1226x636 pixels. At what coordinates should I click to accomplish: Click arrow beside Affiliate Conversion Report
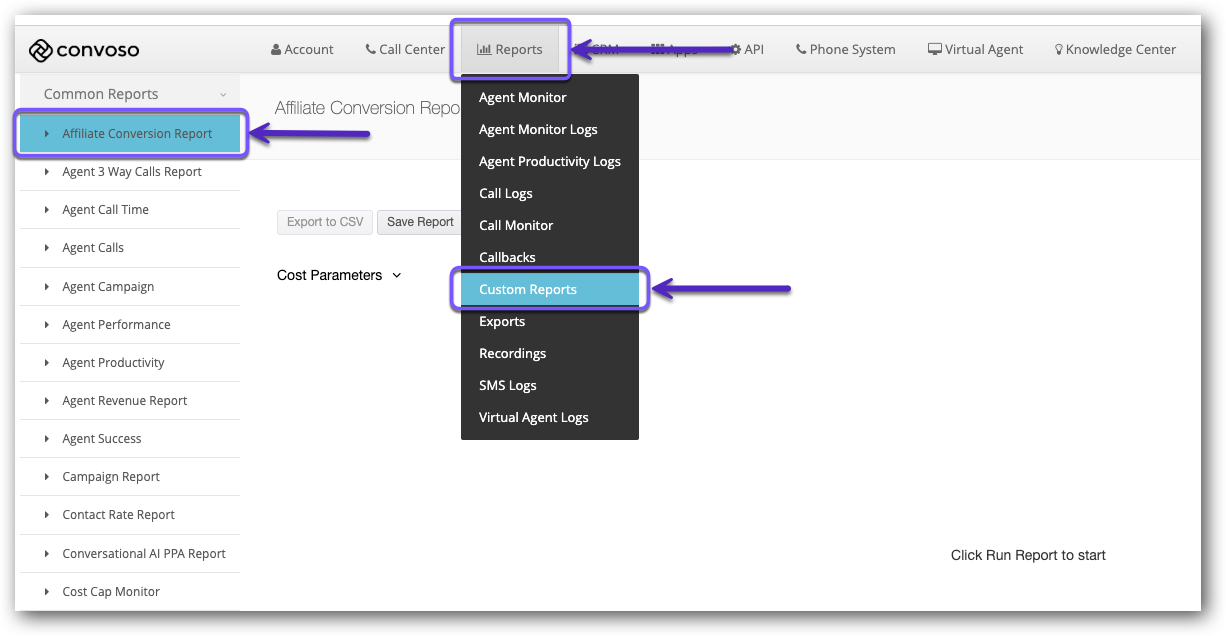click(x=47, y=133)
